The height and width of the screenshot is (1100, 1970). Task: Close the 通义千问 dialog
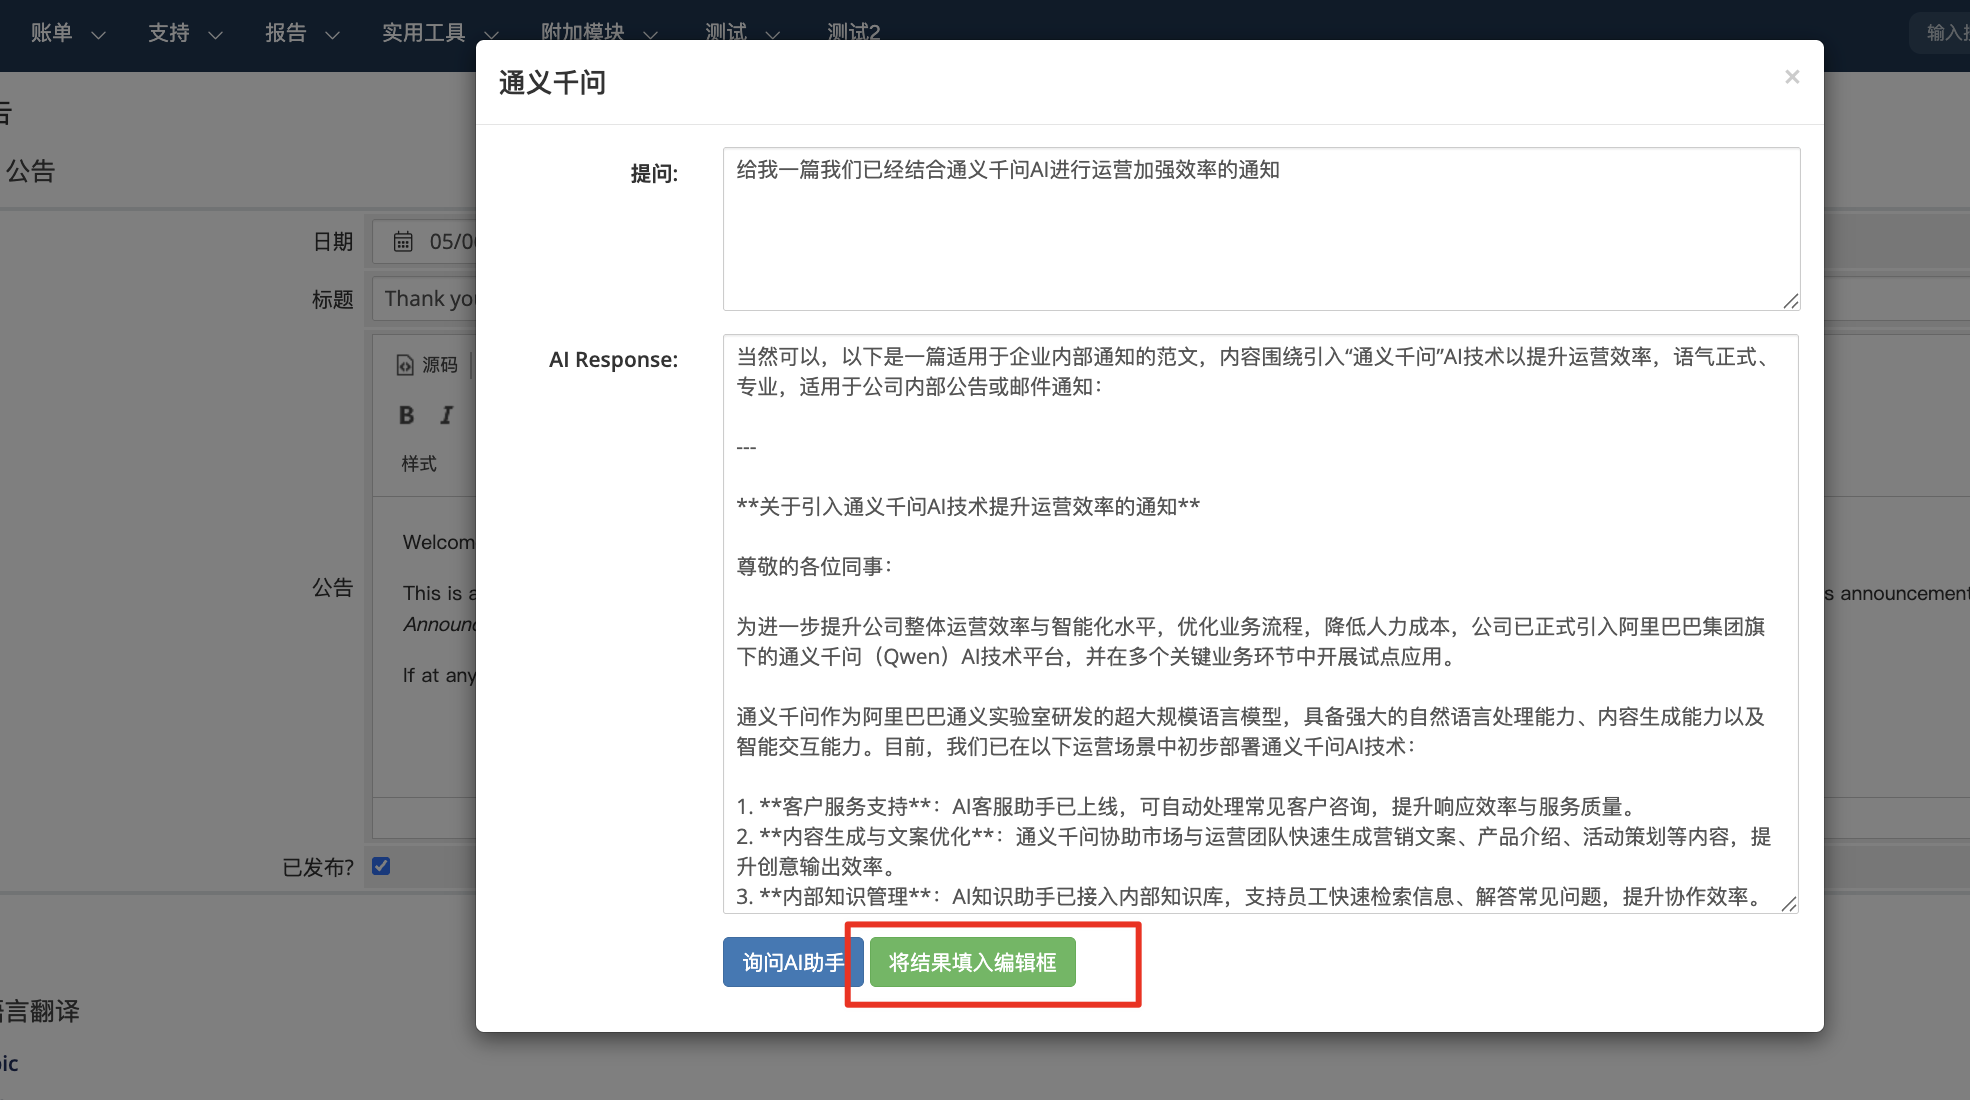(x=1791, y=77)
